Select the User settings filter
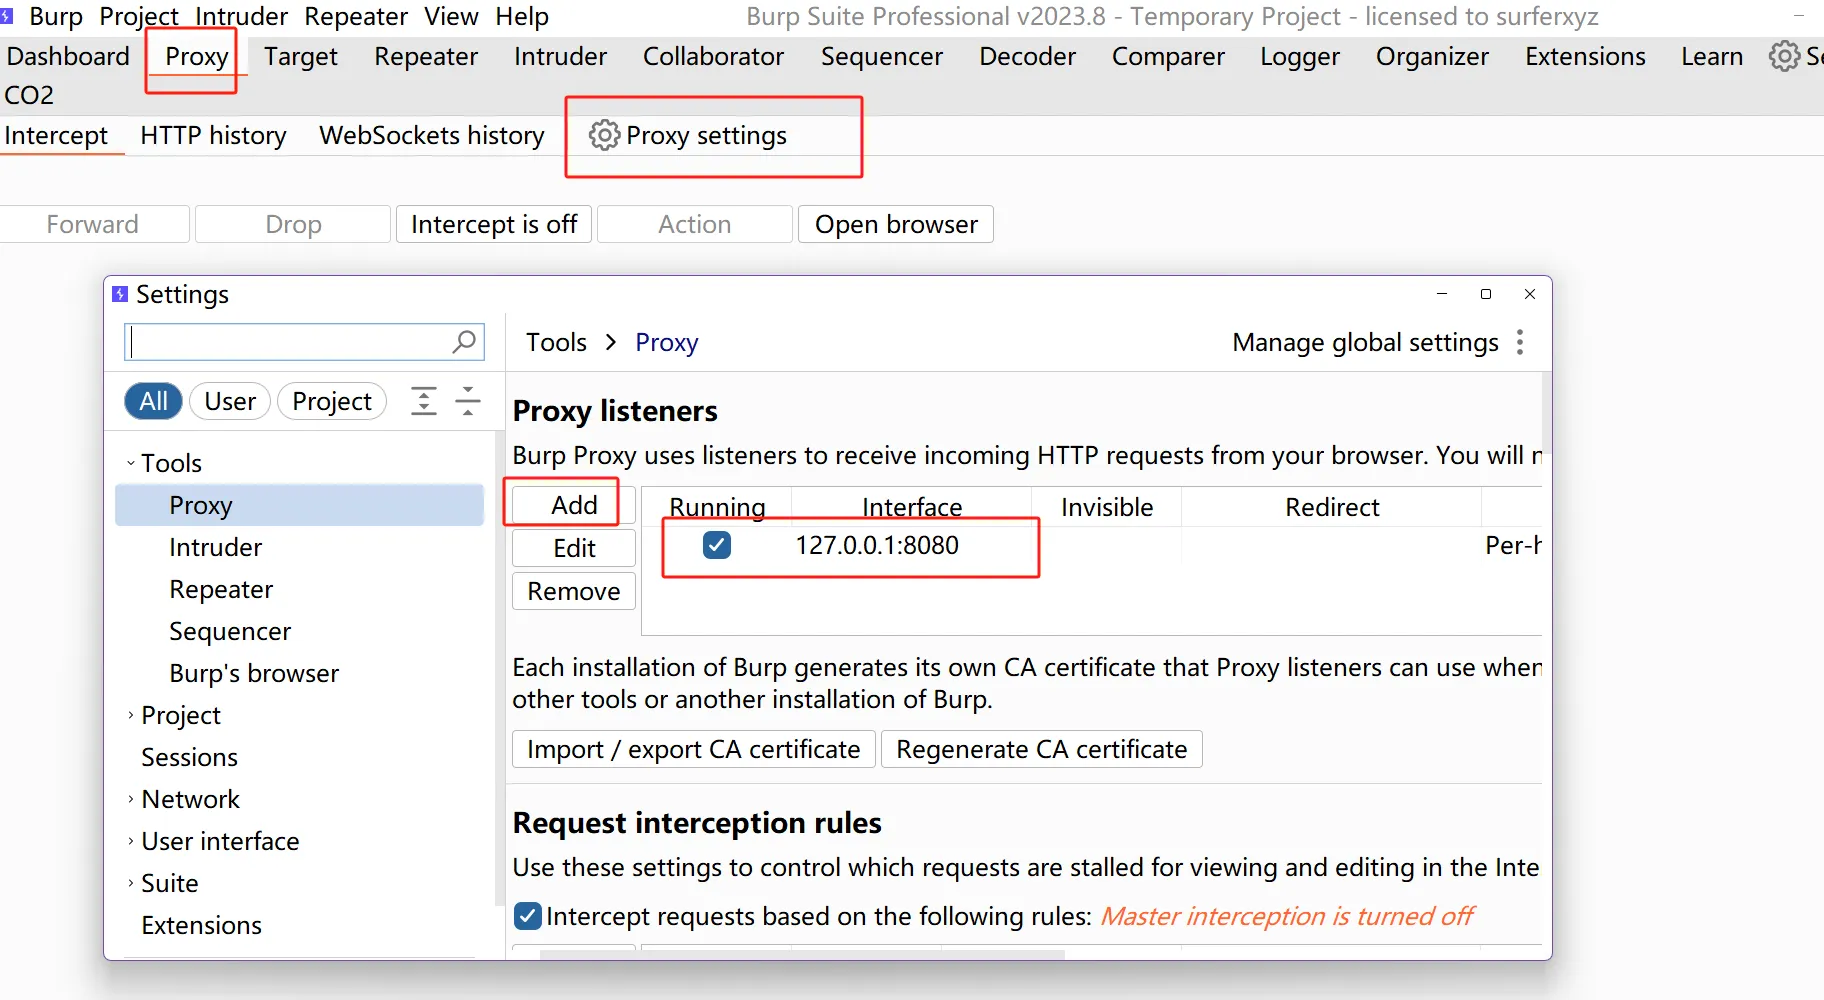Screen dimensions: 1824x1000 [x=230, y=401]
